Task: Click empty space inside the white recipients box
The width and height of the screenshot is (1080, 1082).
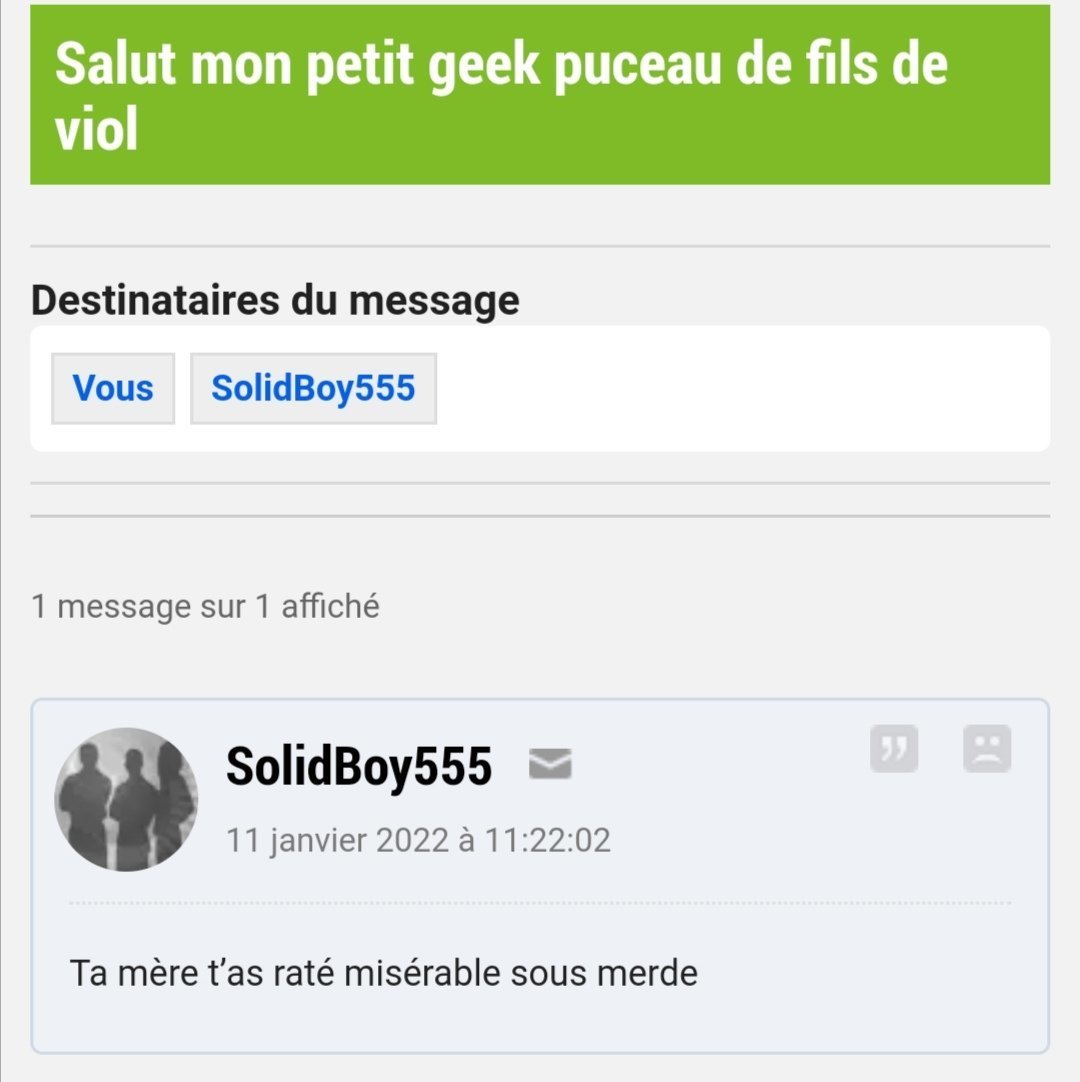Action: 742,388
